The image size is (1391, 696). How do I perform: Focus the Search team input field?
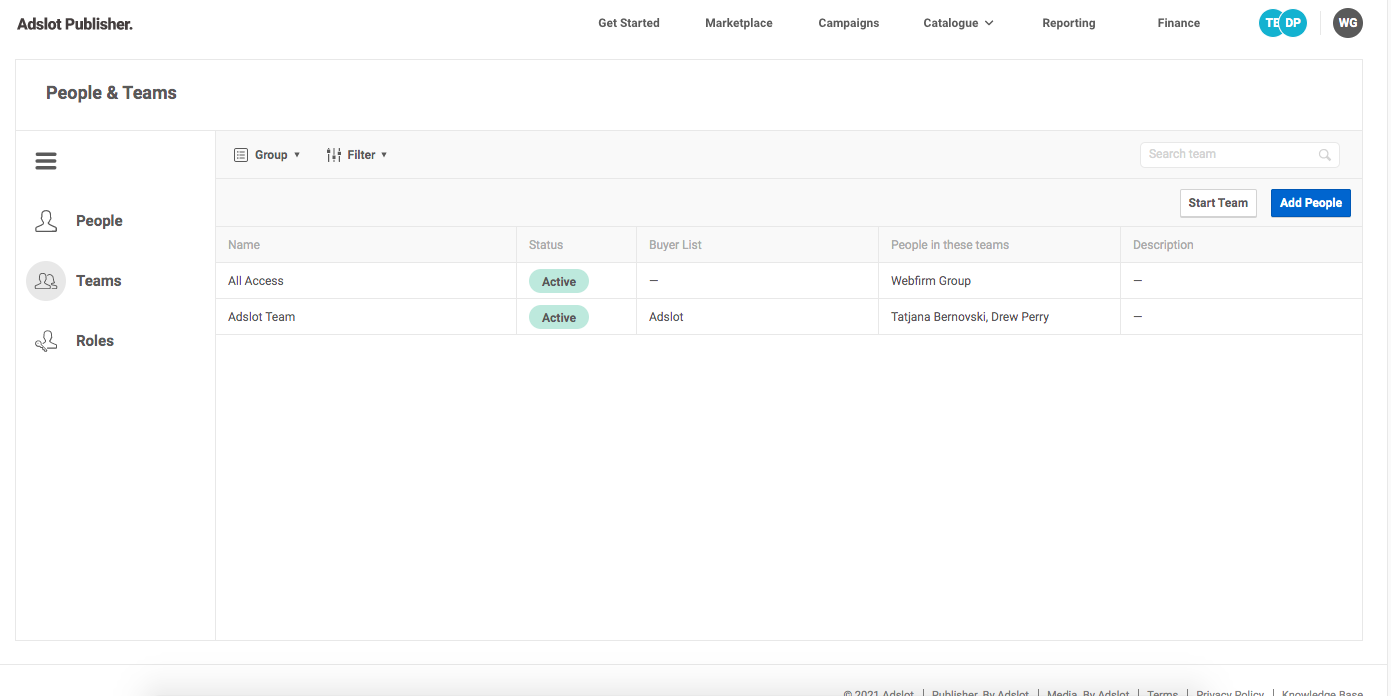[1228, 155]
